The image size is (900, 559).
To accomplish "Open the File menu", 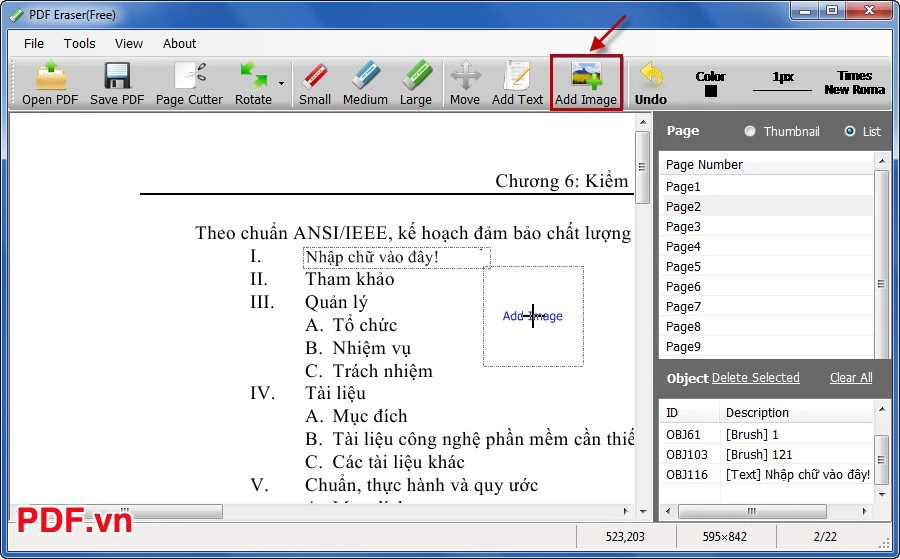I will point(34,44).
